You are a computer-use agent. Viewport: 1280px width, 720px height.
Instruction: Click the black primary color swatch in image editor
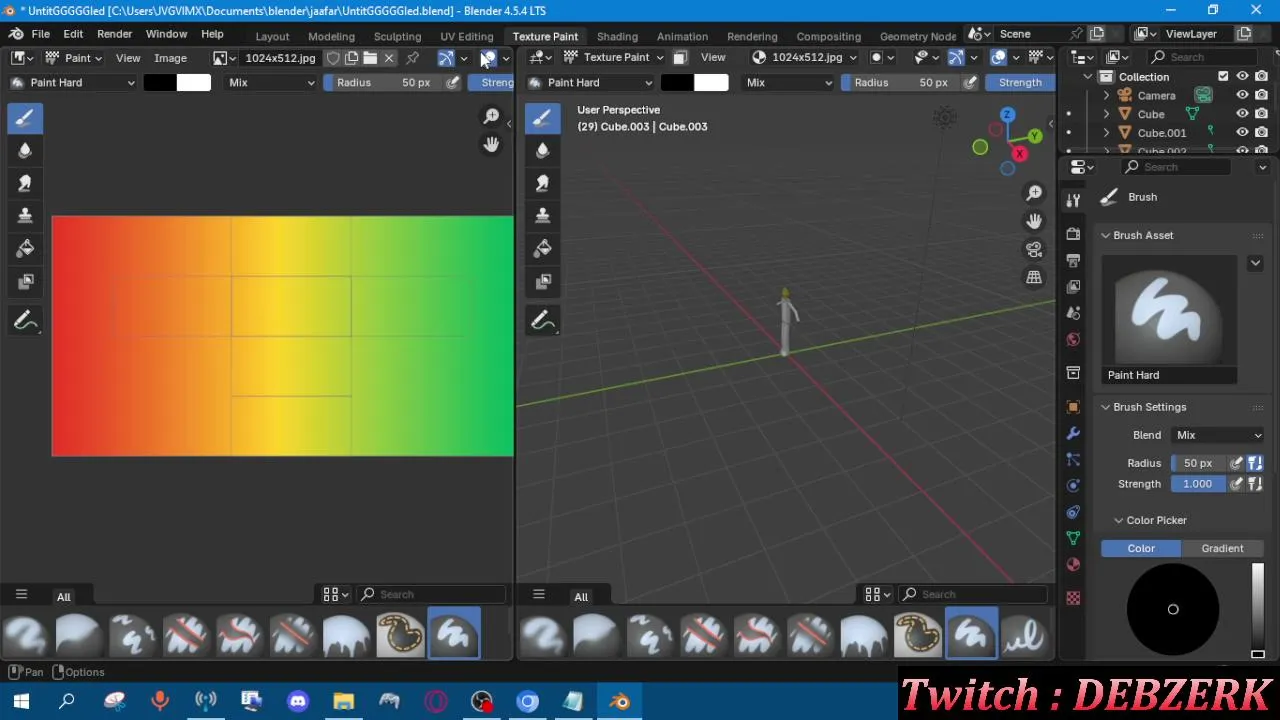coord(160,83)
